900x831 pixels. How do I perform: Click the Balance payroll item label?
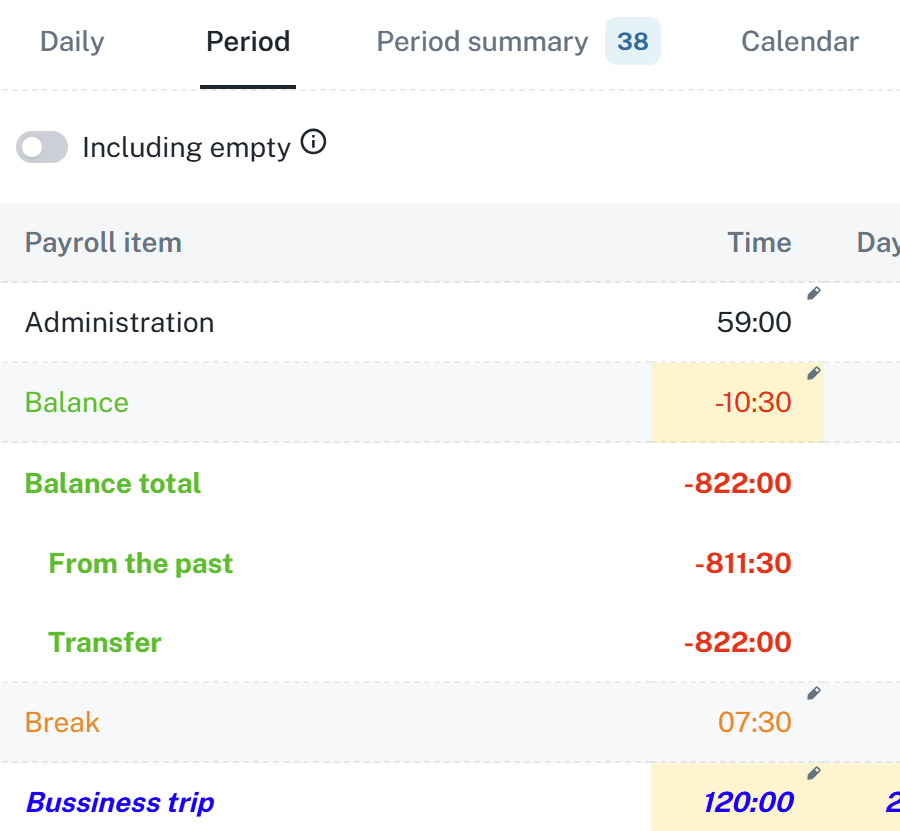click(77, 403)
